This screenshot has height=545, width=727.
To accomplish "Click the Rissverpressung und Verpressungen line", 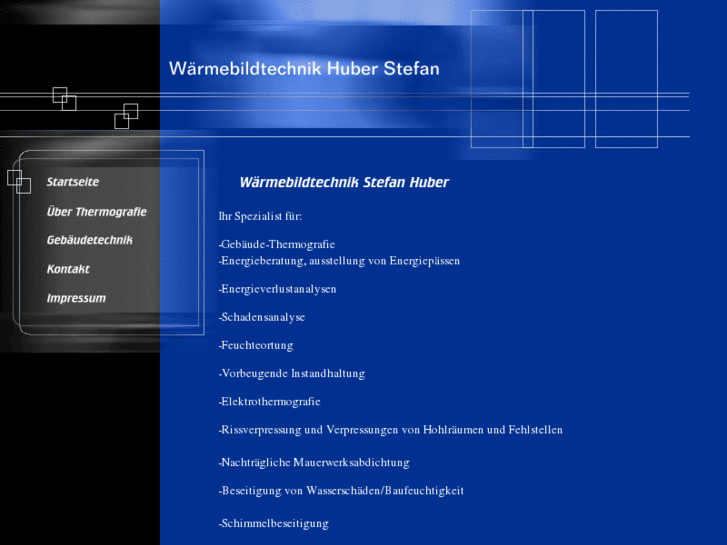I will [x=390, y=430].
